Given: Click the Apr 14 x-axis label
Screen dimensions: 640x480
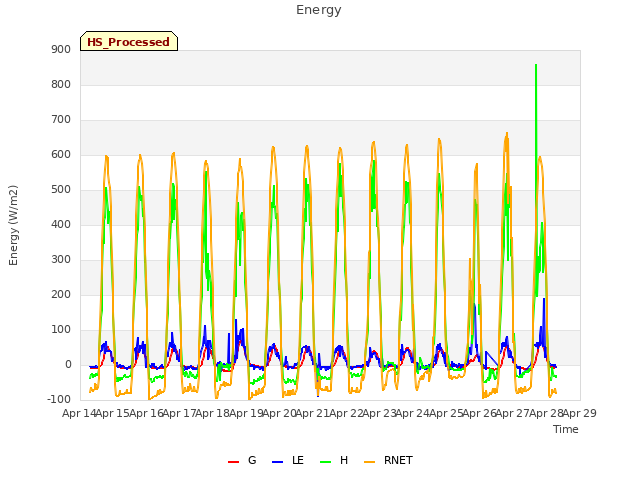Looking at the screenshot, I should pos(79,413).
